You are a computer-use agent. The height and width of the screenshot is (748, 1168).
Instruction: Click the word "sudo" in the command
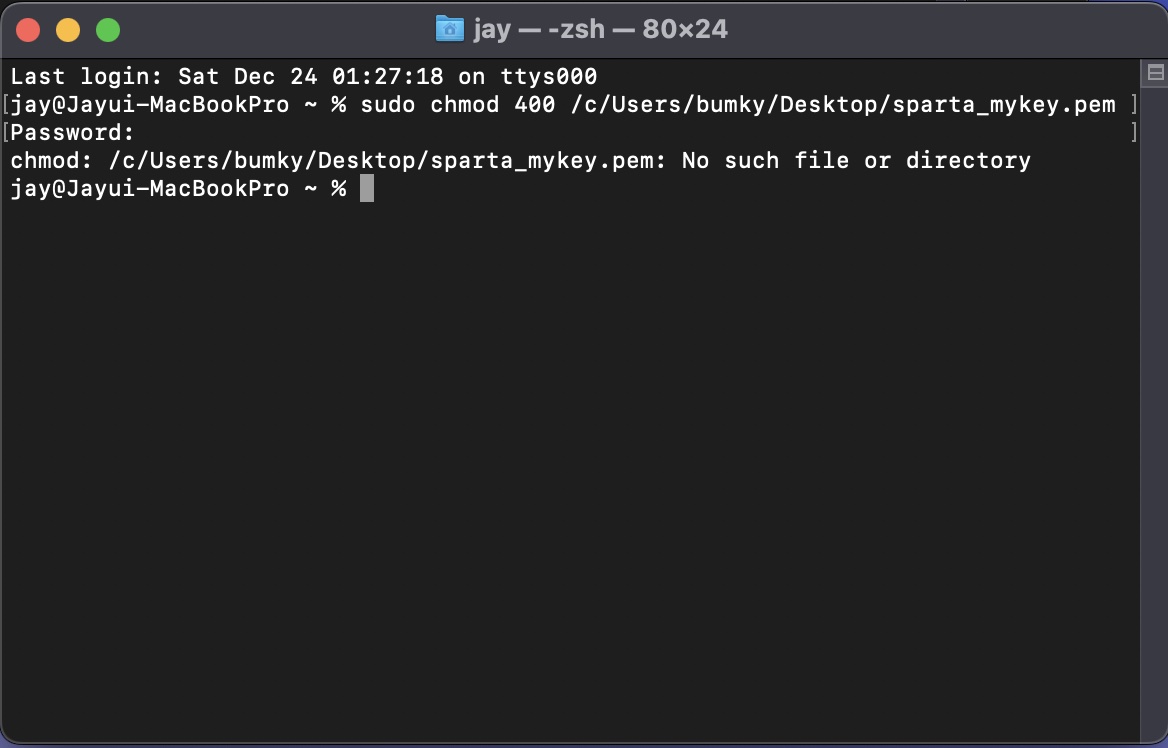point(388,104)
